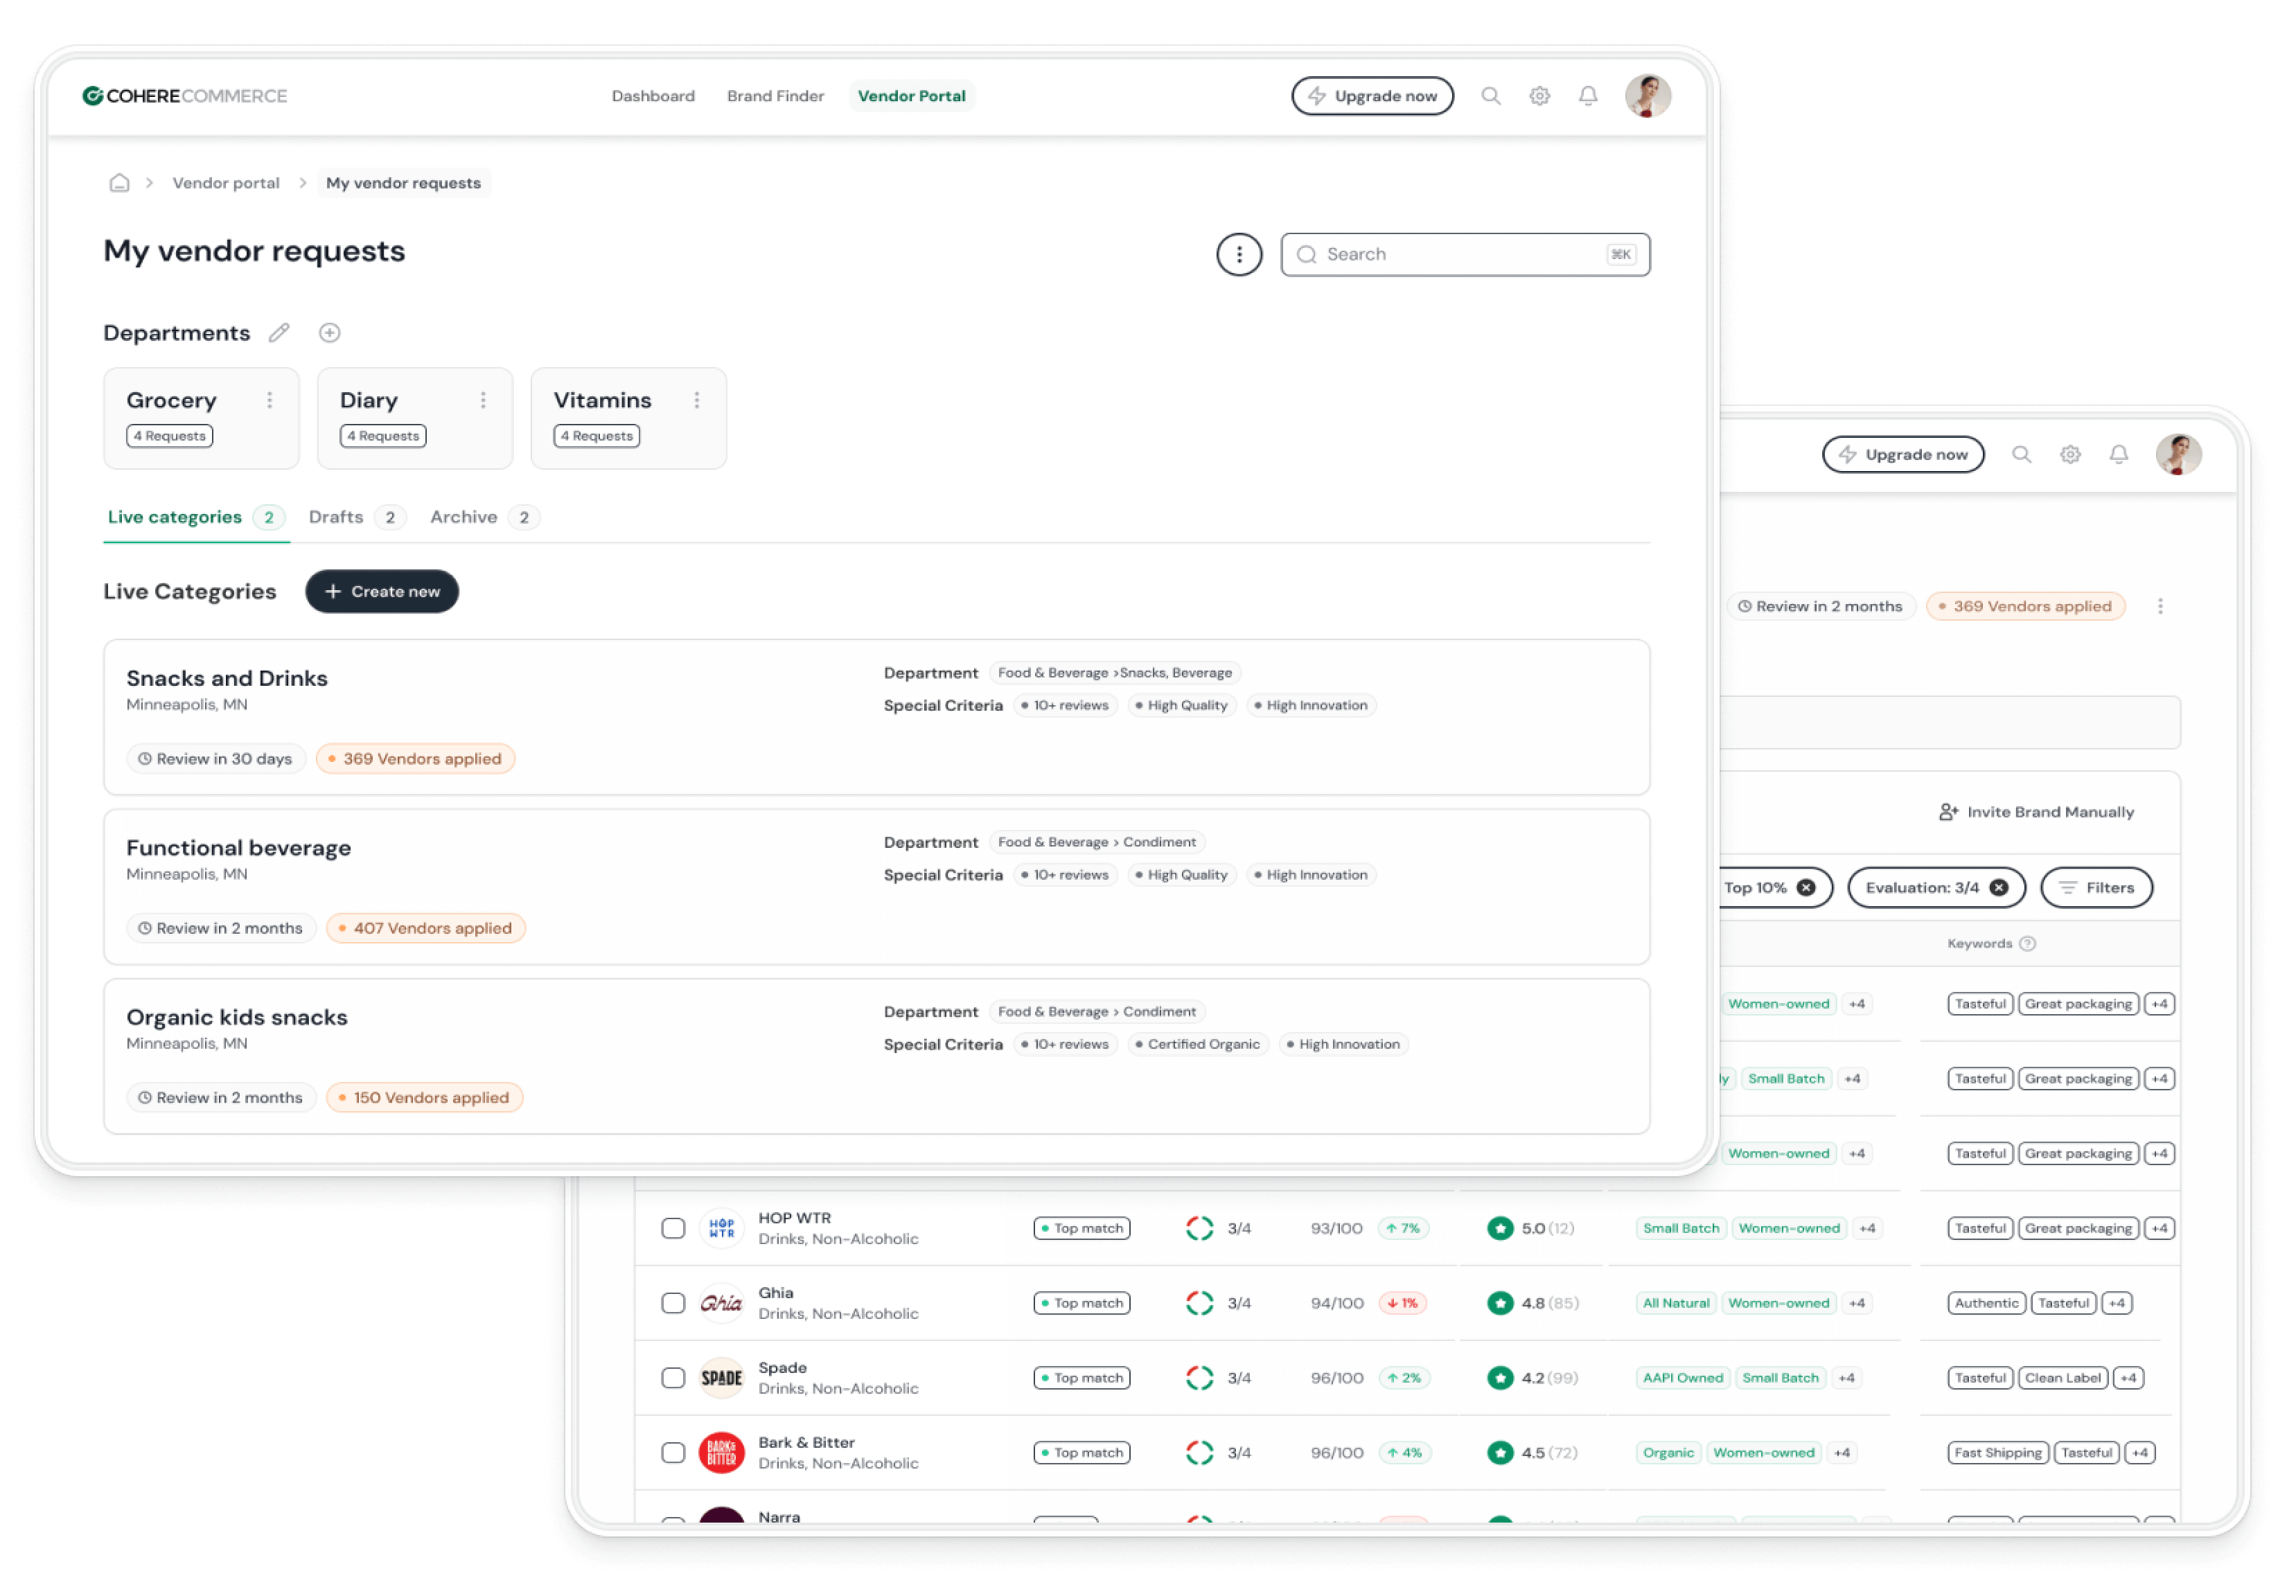Open Snacks and Drinks category
Image resolution: width=2296 pixels, height=1596 pixels.
(x=877, y=717)
